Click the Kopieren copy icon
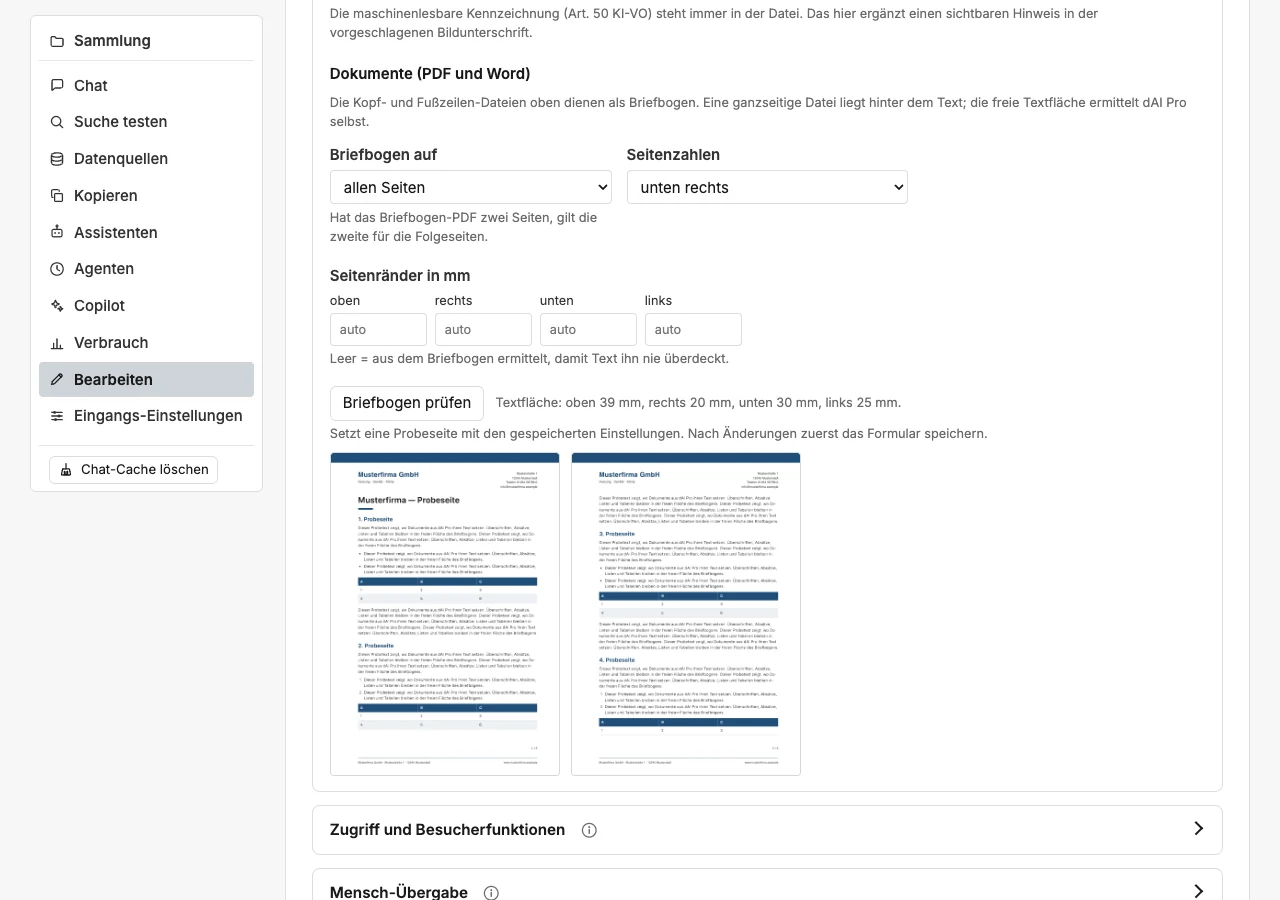Viewport: 1280px width, 900px height. point(57,196)
